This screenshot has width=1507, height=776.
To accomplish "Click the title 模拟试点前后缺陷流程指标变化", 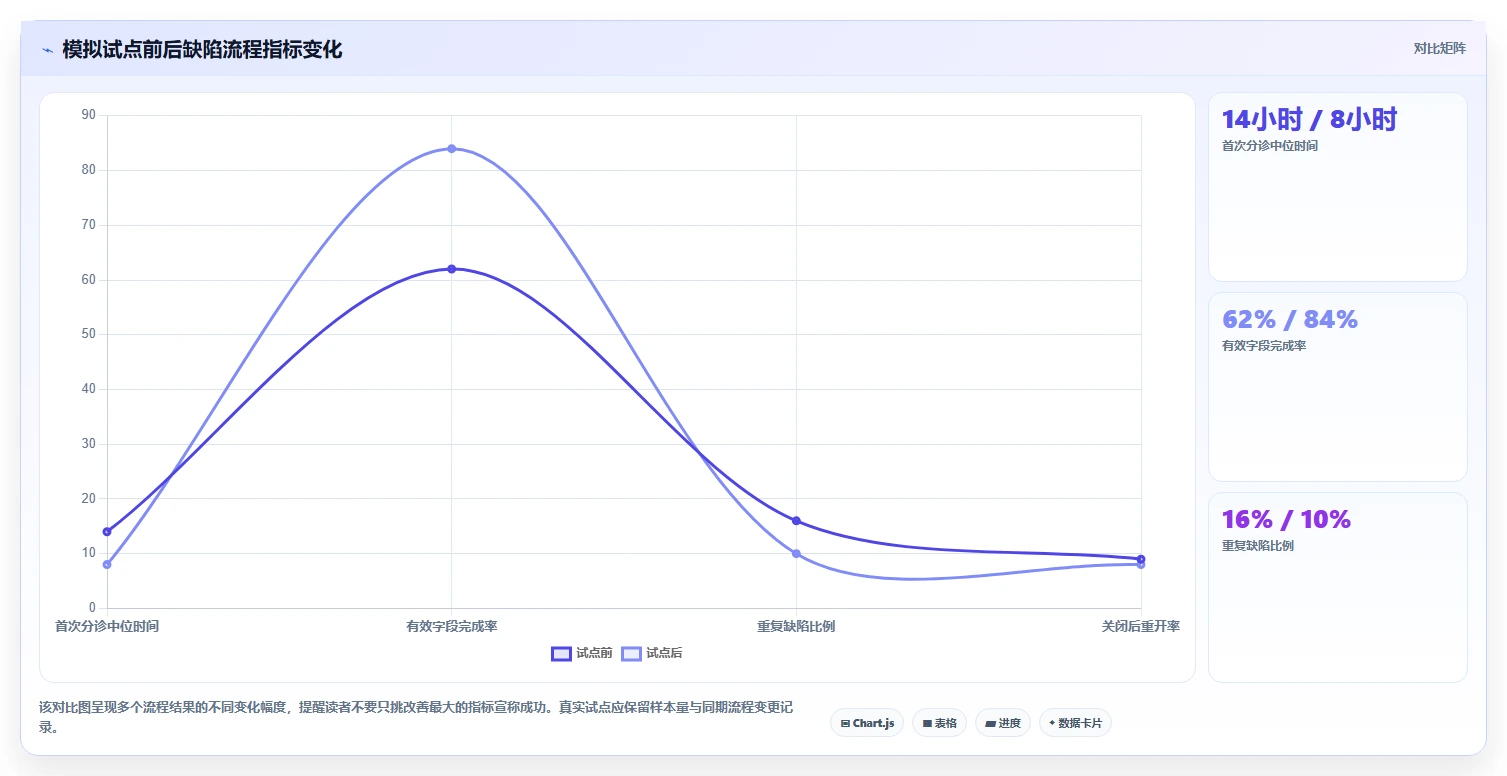I will (202, 49).
